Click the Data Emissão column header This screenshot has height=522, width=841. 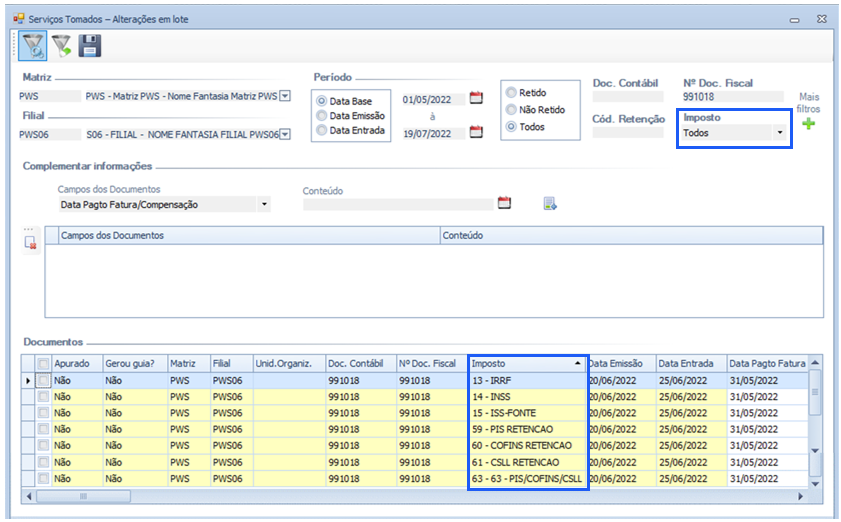click(620, 363)
